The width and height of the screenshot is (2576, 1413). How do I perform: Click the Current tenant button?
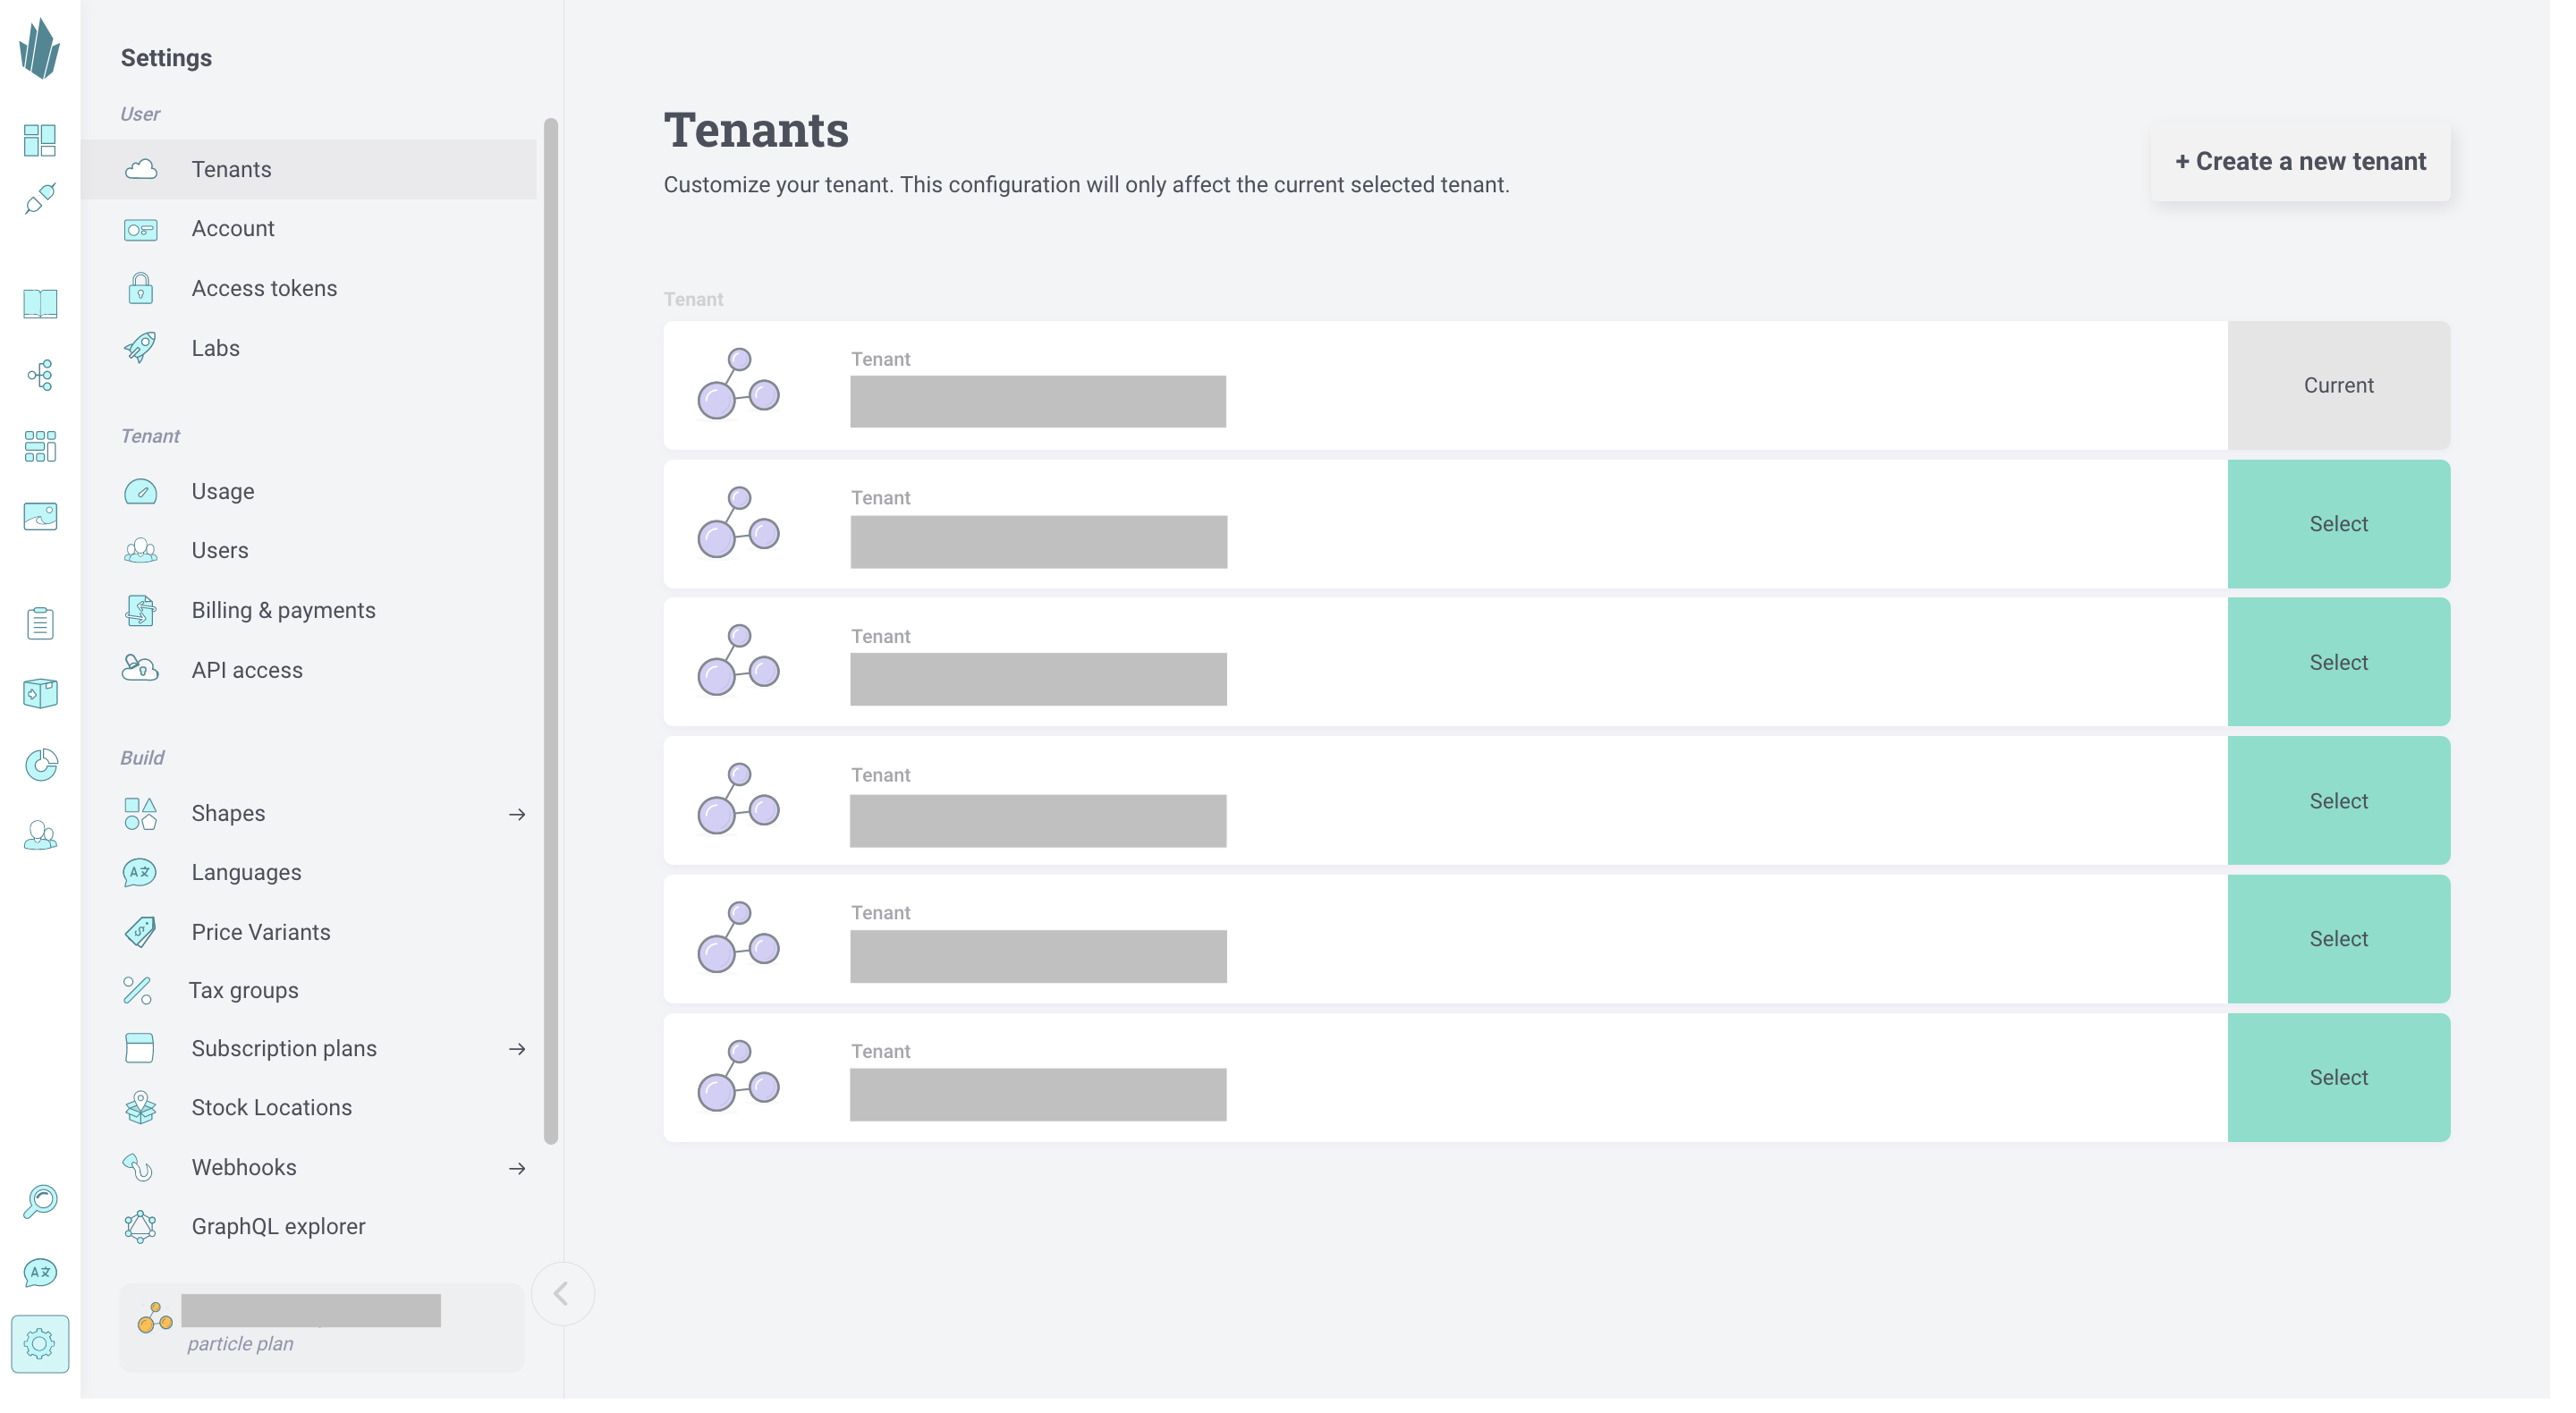pyautogui.click(x=2338, y=385)
